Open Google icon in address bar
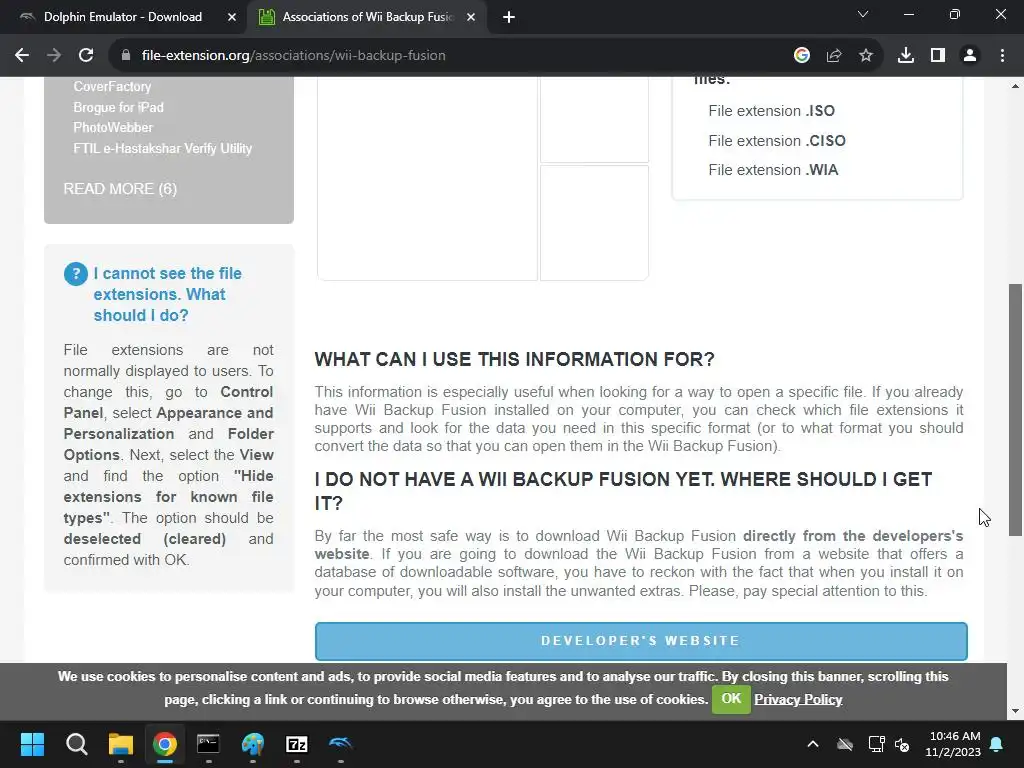Image resolution: width=1024 pixels, height=768 pixels. [x=802, y=56]
